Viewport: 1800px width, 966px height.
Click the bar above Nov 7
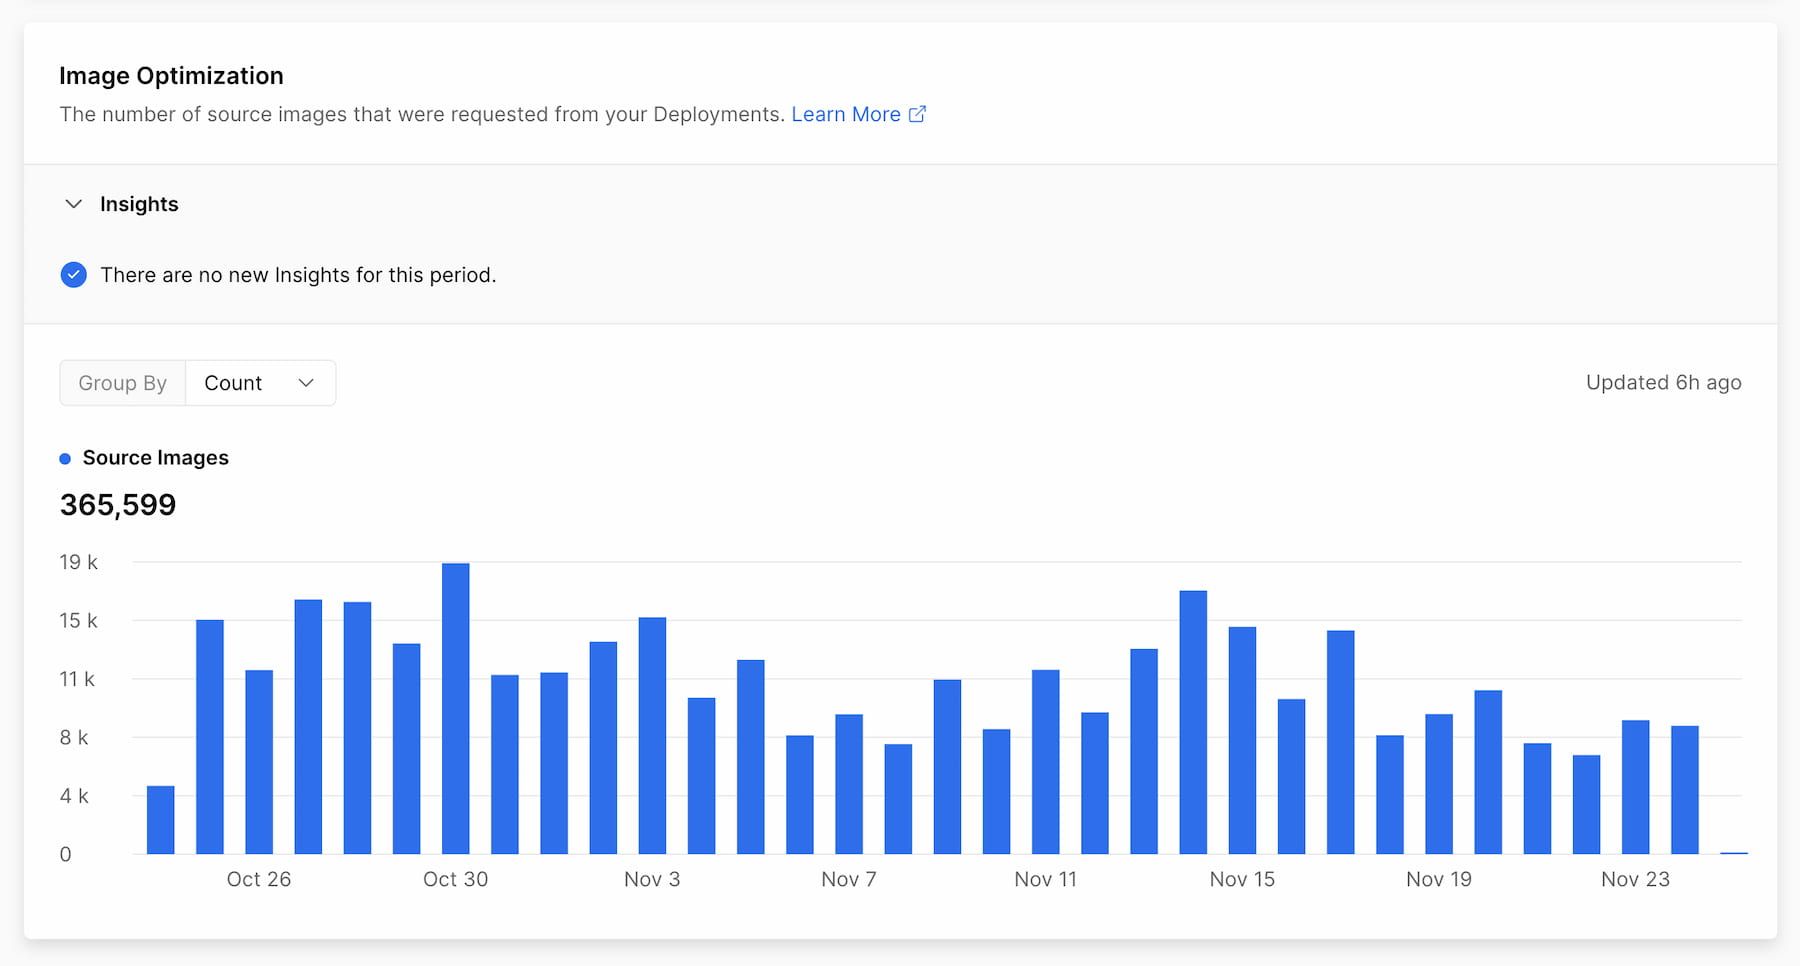point(849,784)
